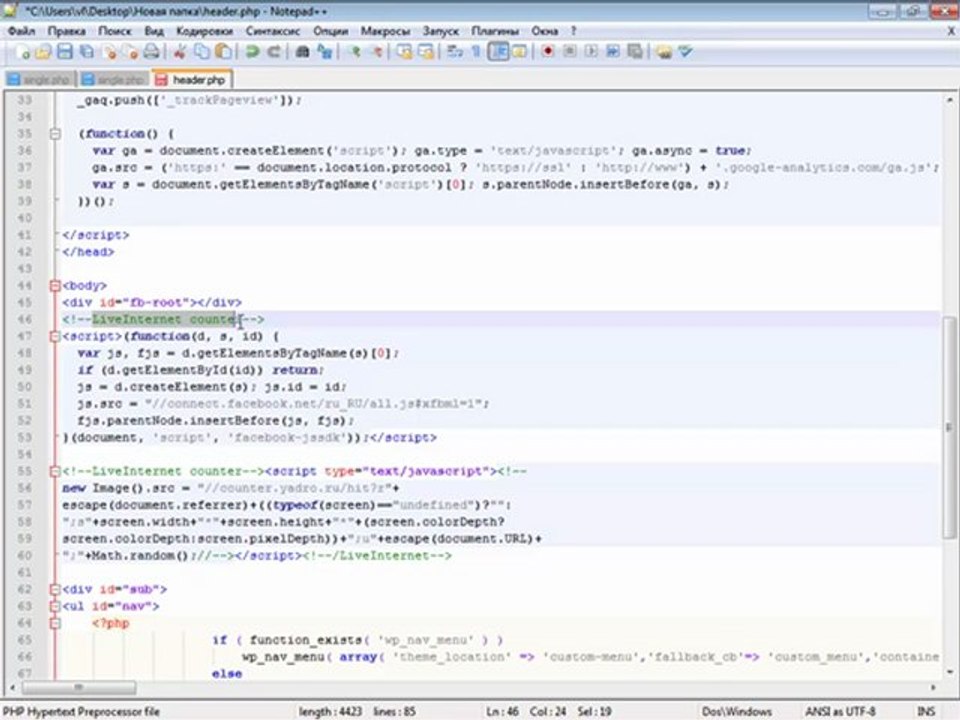This screenshot has height=720, width=960.
Task: Toggle word wrap in the toolbar
Action: [x=455, y=52]
